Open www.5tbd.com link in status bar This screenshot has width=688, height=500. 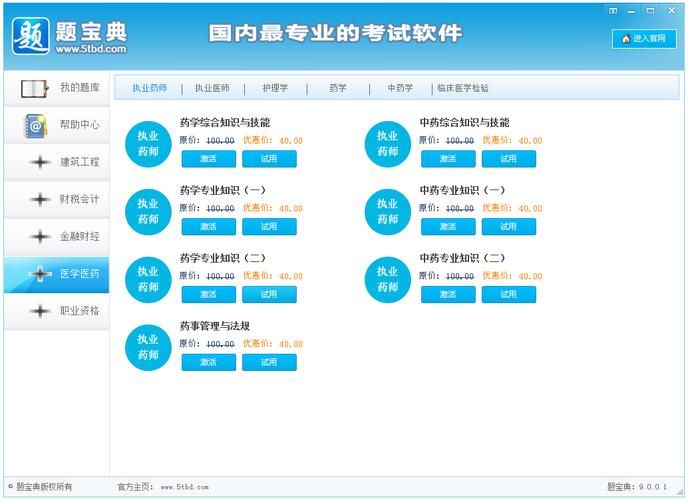click(184, 487)
